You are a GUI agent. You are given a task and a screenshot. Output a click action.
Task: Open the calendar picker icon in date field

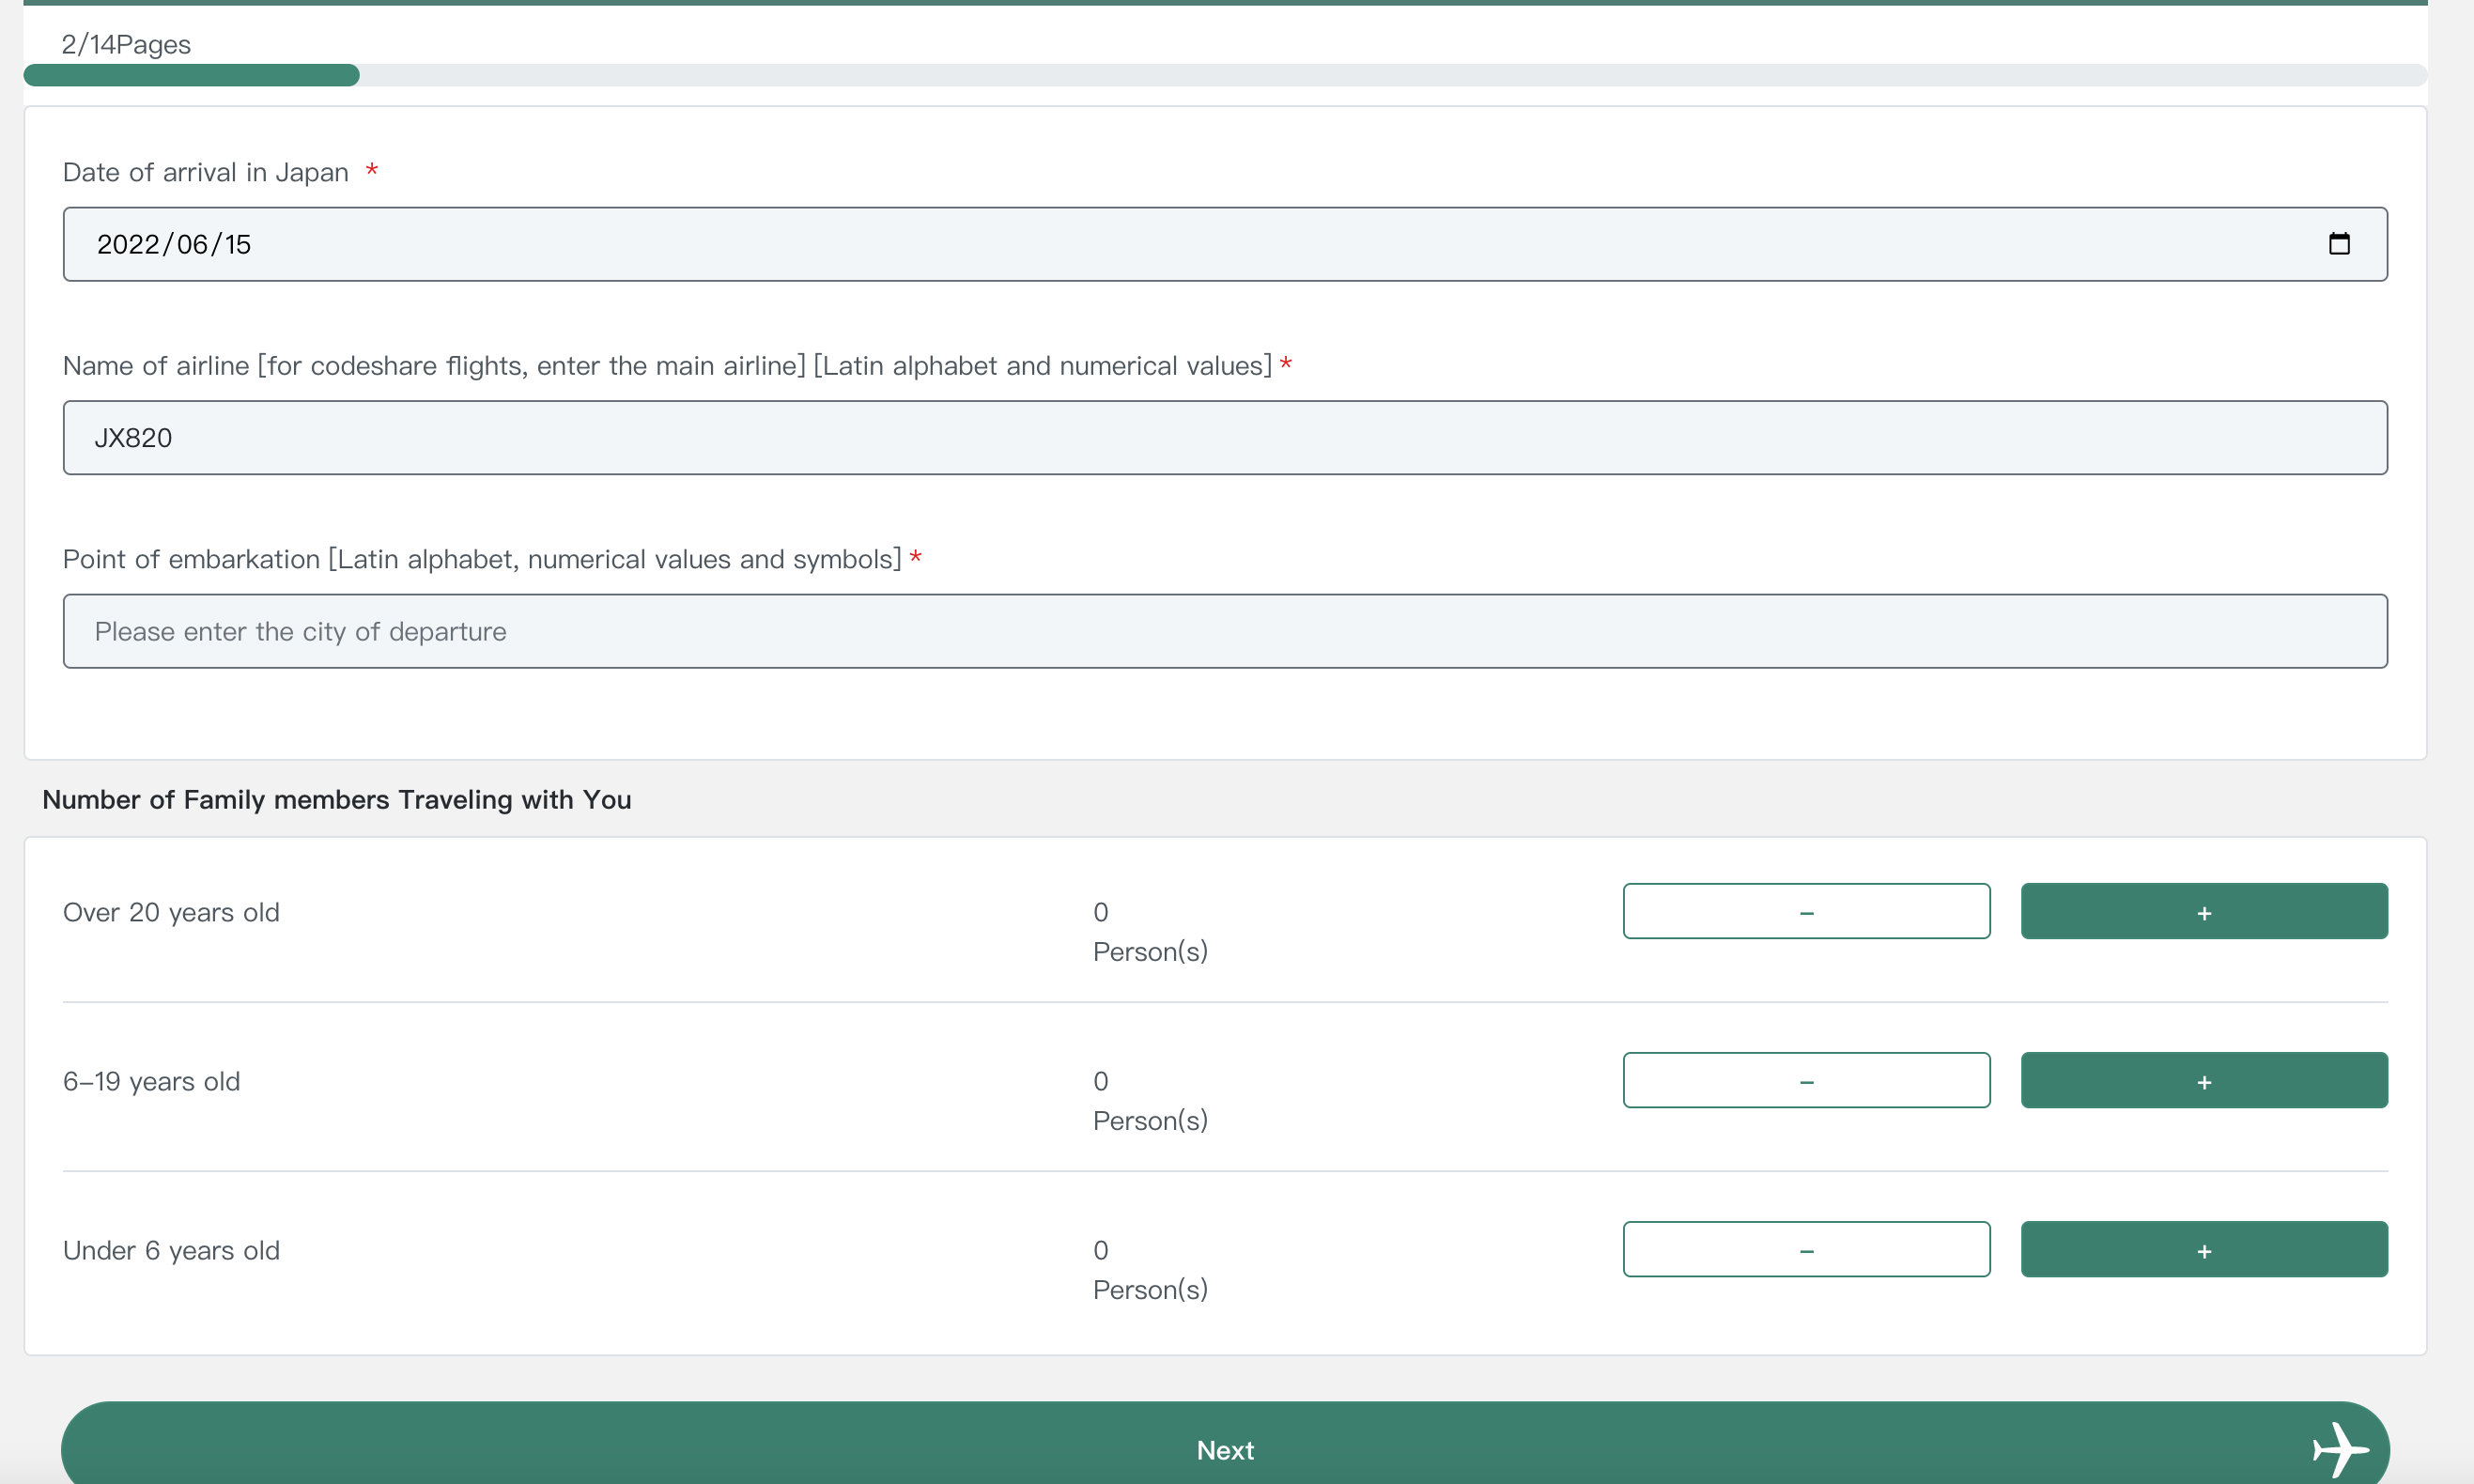[x=2338, y=244]
